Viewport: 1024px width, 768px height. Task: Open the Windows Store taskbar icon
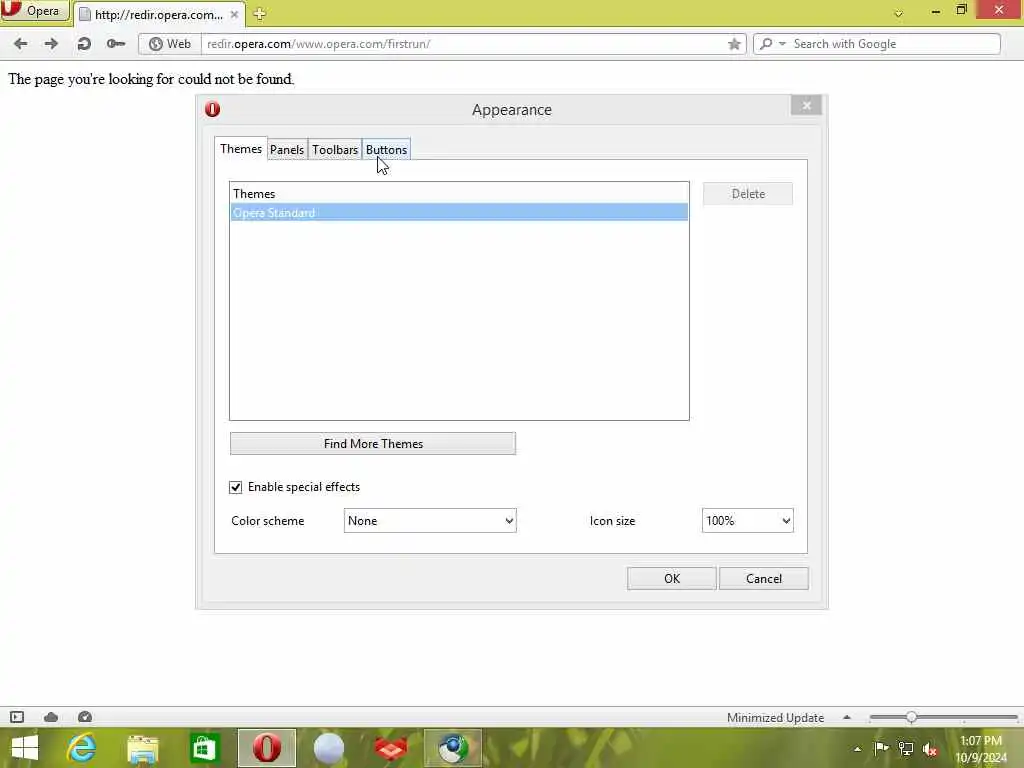[204, 748]
